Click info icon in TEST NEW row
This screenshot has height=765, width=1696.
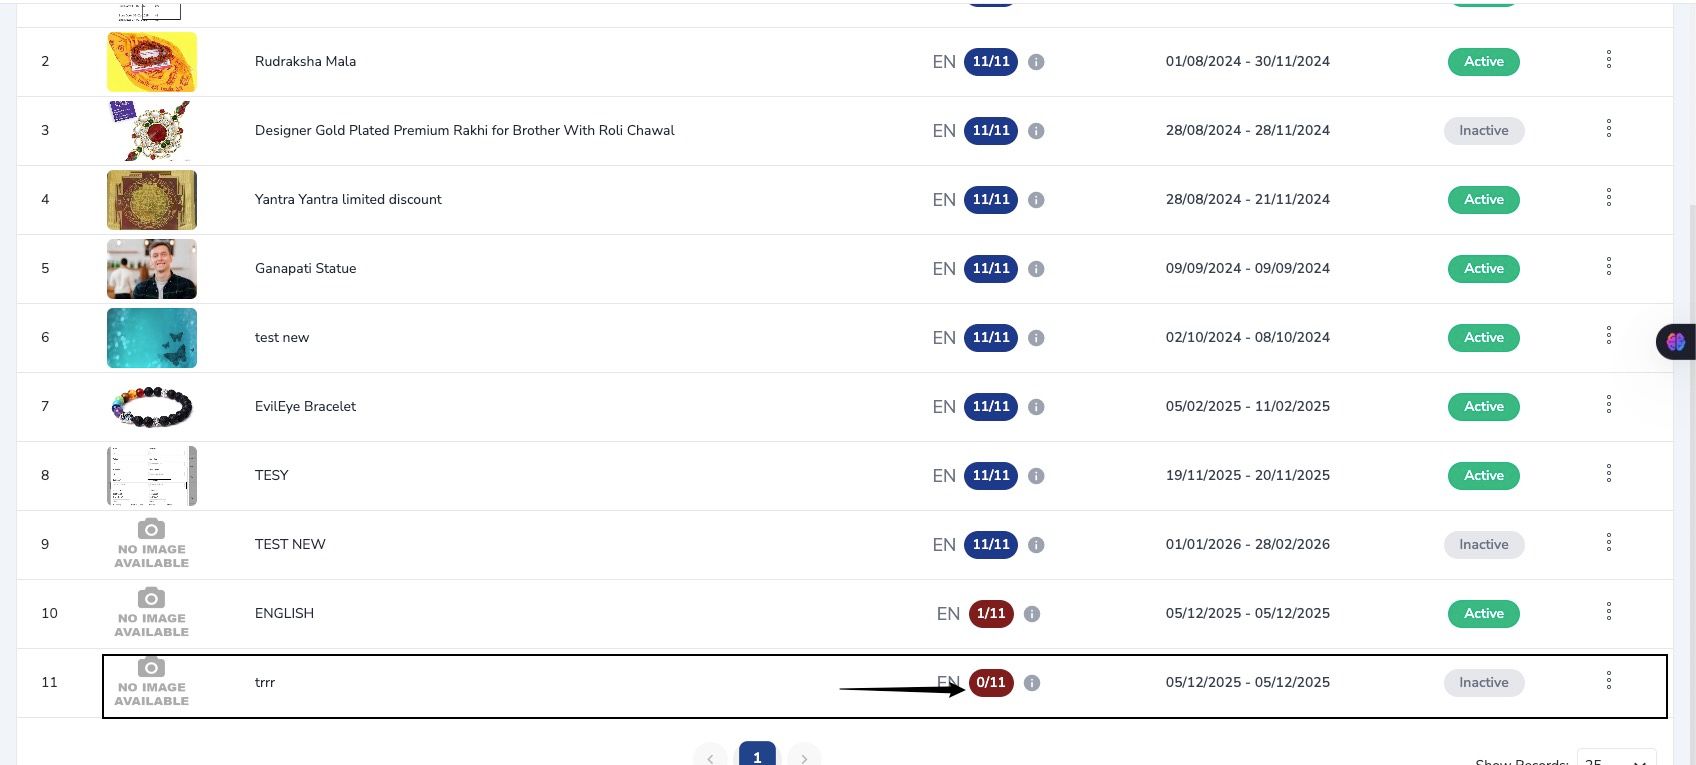tap(1036, 545)
